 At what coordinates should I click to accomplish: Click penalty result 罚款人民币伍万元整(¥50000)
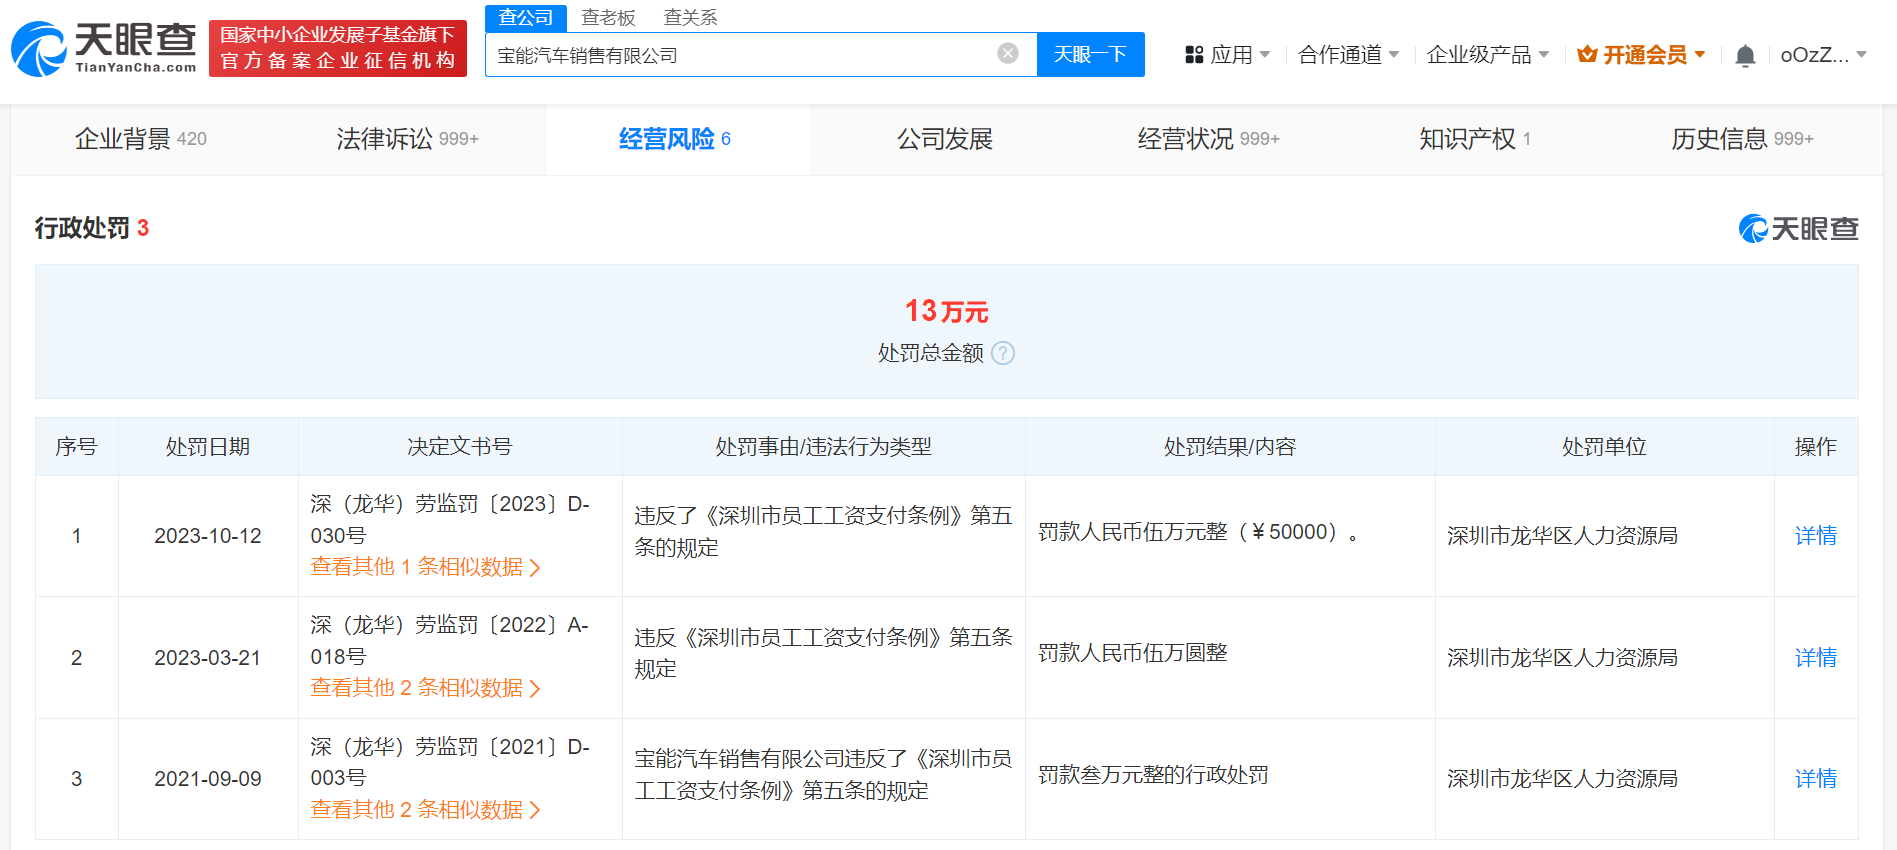pyautogui.click(x=1198, y=532)
